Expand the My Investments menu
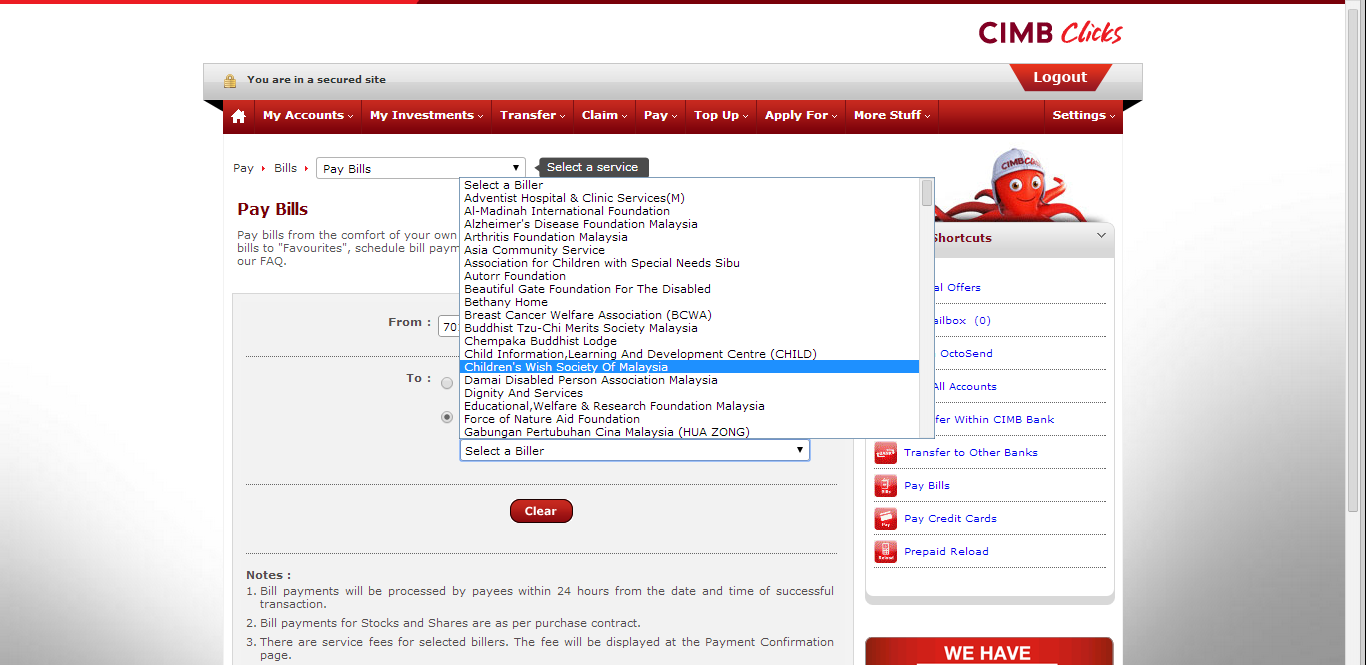 click(x=426, y=116)
